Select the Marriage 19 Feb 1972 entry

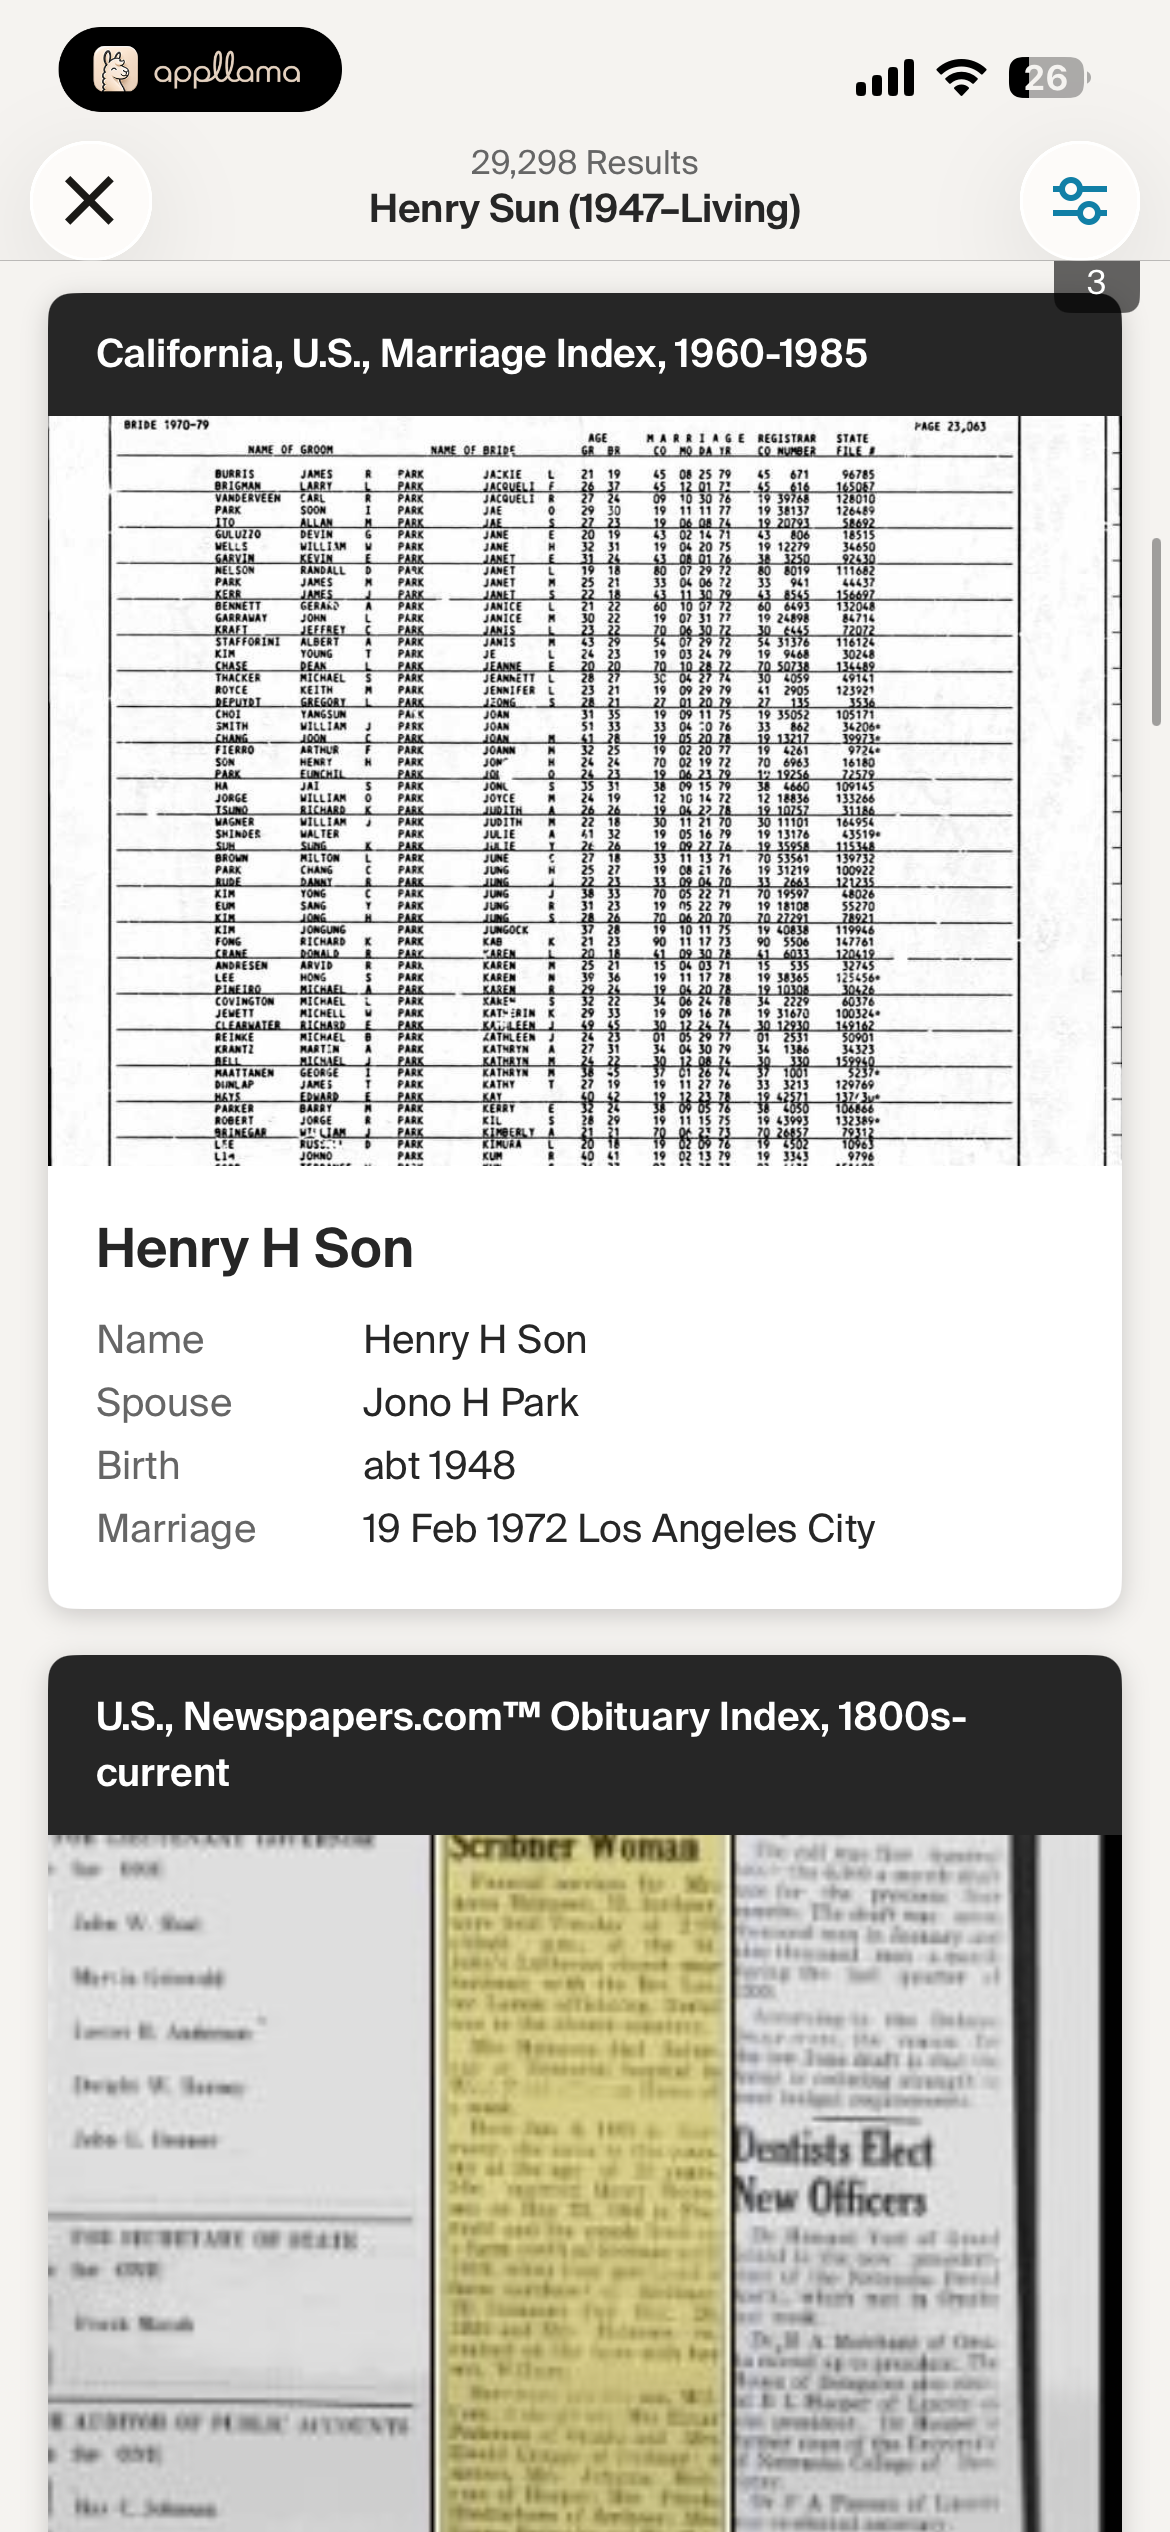click(x=585, y=1528)
